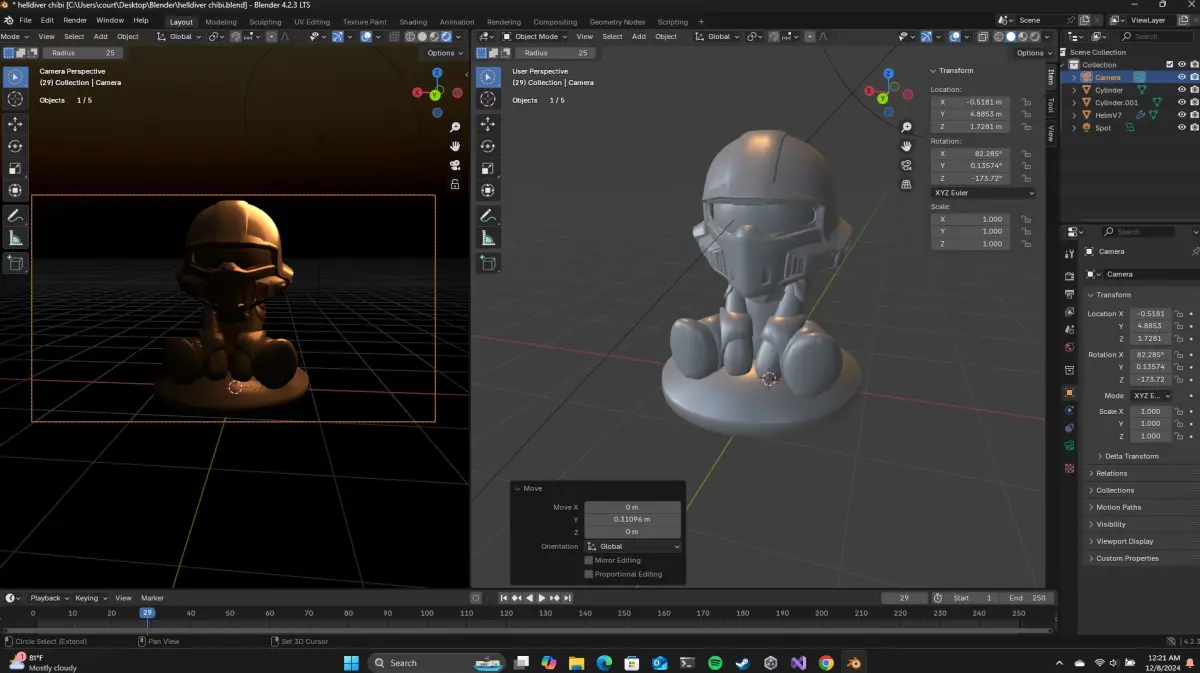Click zoom magnifier icon in right viewport
Viewport: 1200px width, 673px height.
(x=907, y=127)
